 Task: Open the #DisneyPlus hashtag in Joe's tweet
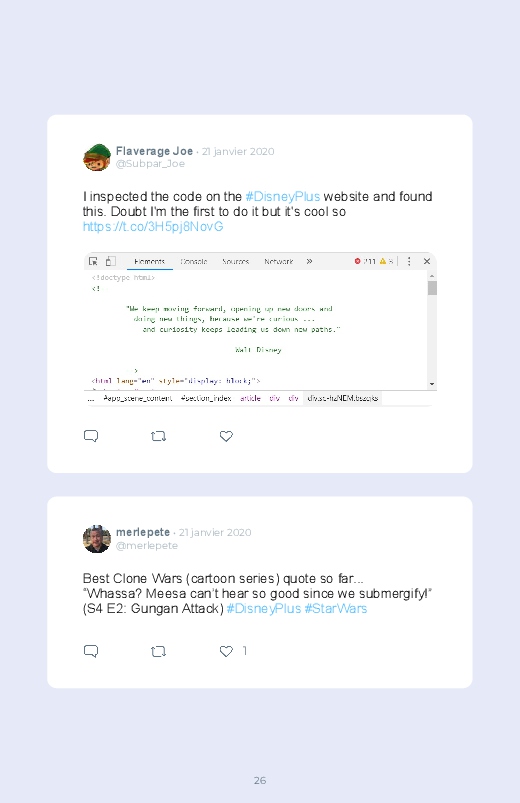283,197
